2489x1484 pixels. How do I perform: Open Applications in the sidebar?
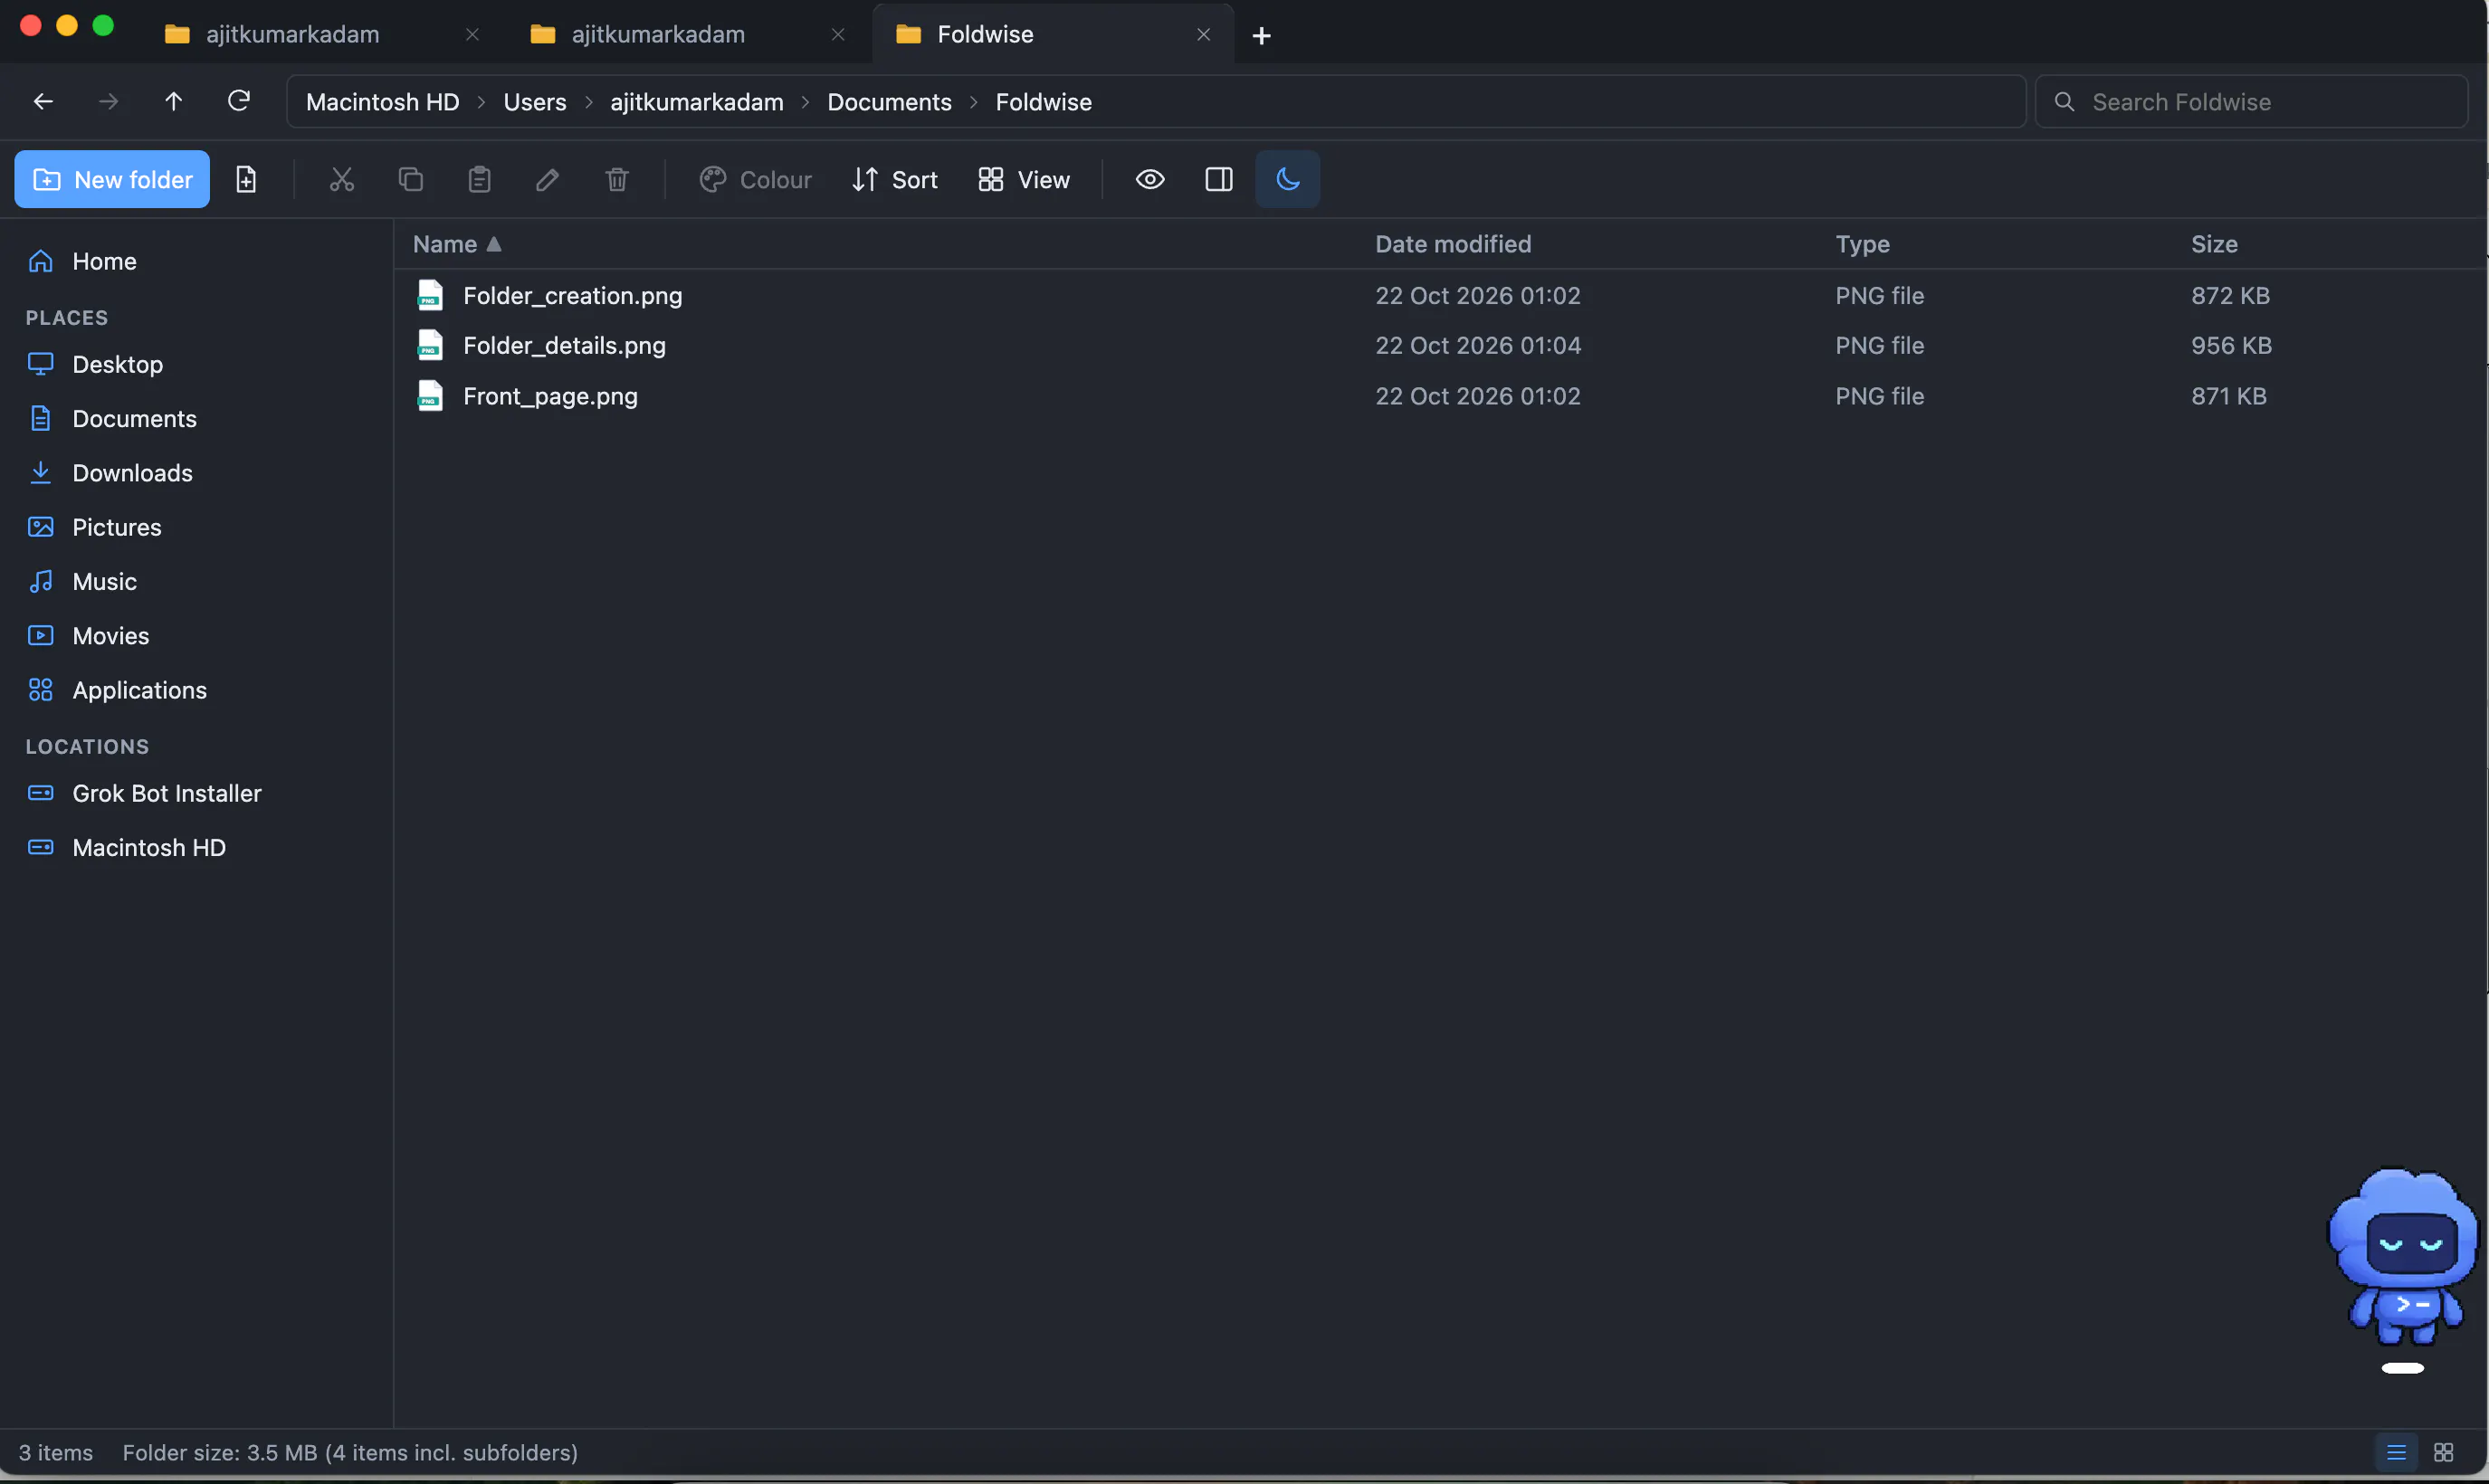pos(196,690)
